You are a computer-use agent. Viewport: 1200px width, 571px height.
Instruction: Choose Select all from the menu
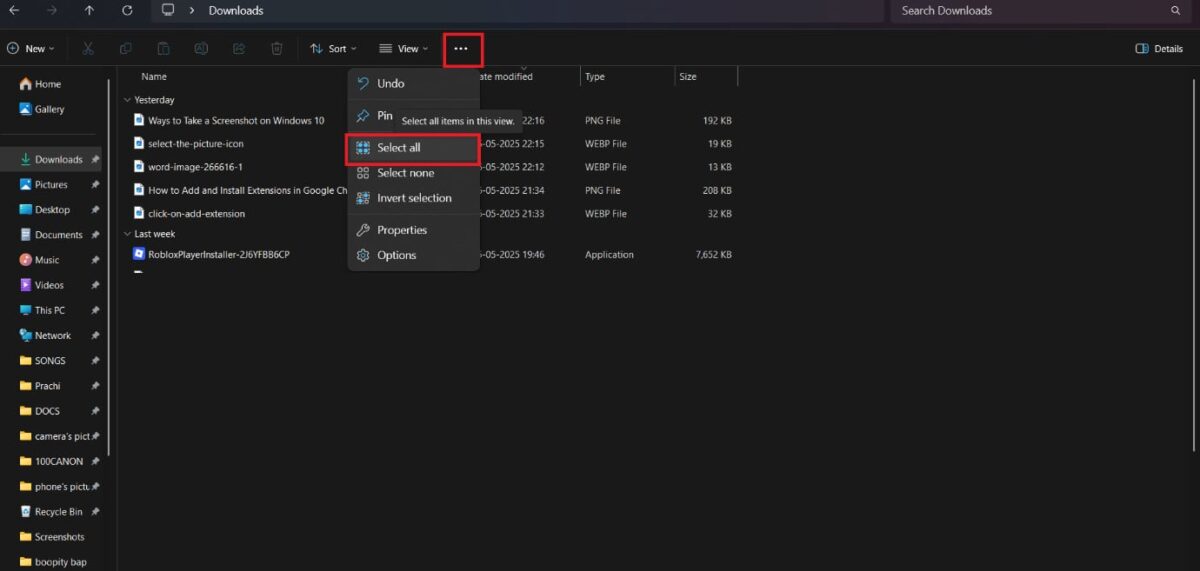pos(413,148)
